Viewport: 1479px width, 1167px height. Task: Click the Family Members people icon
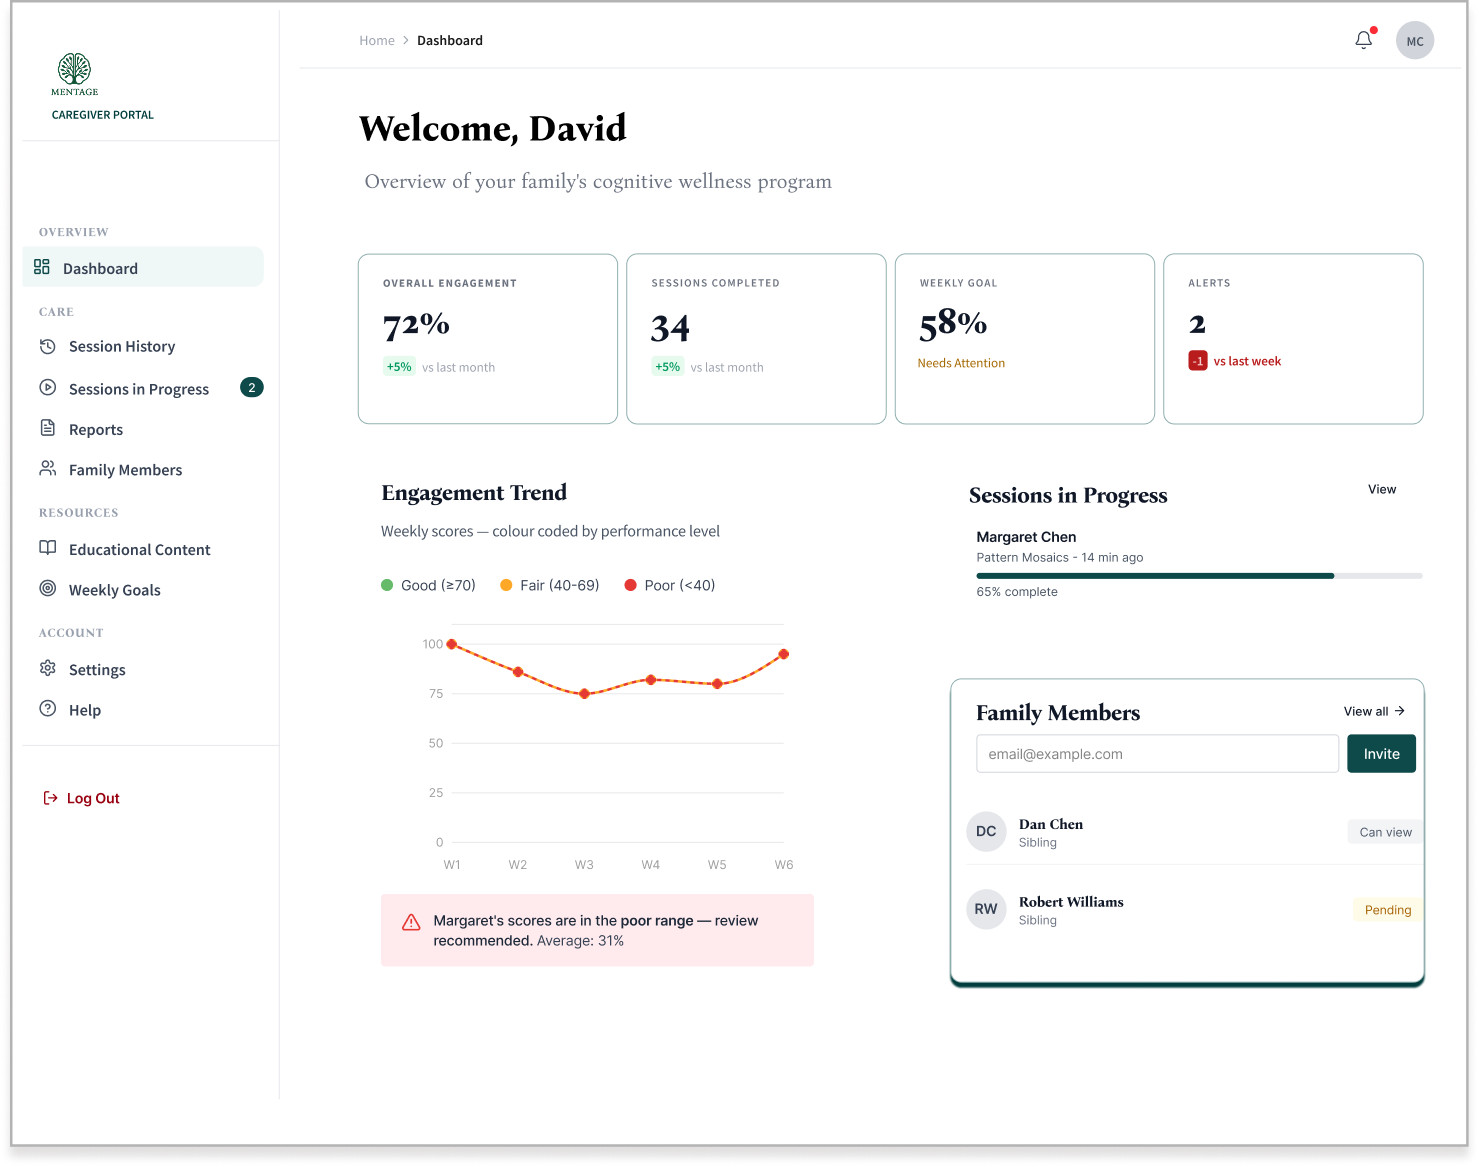(47, 468)
